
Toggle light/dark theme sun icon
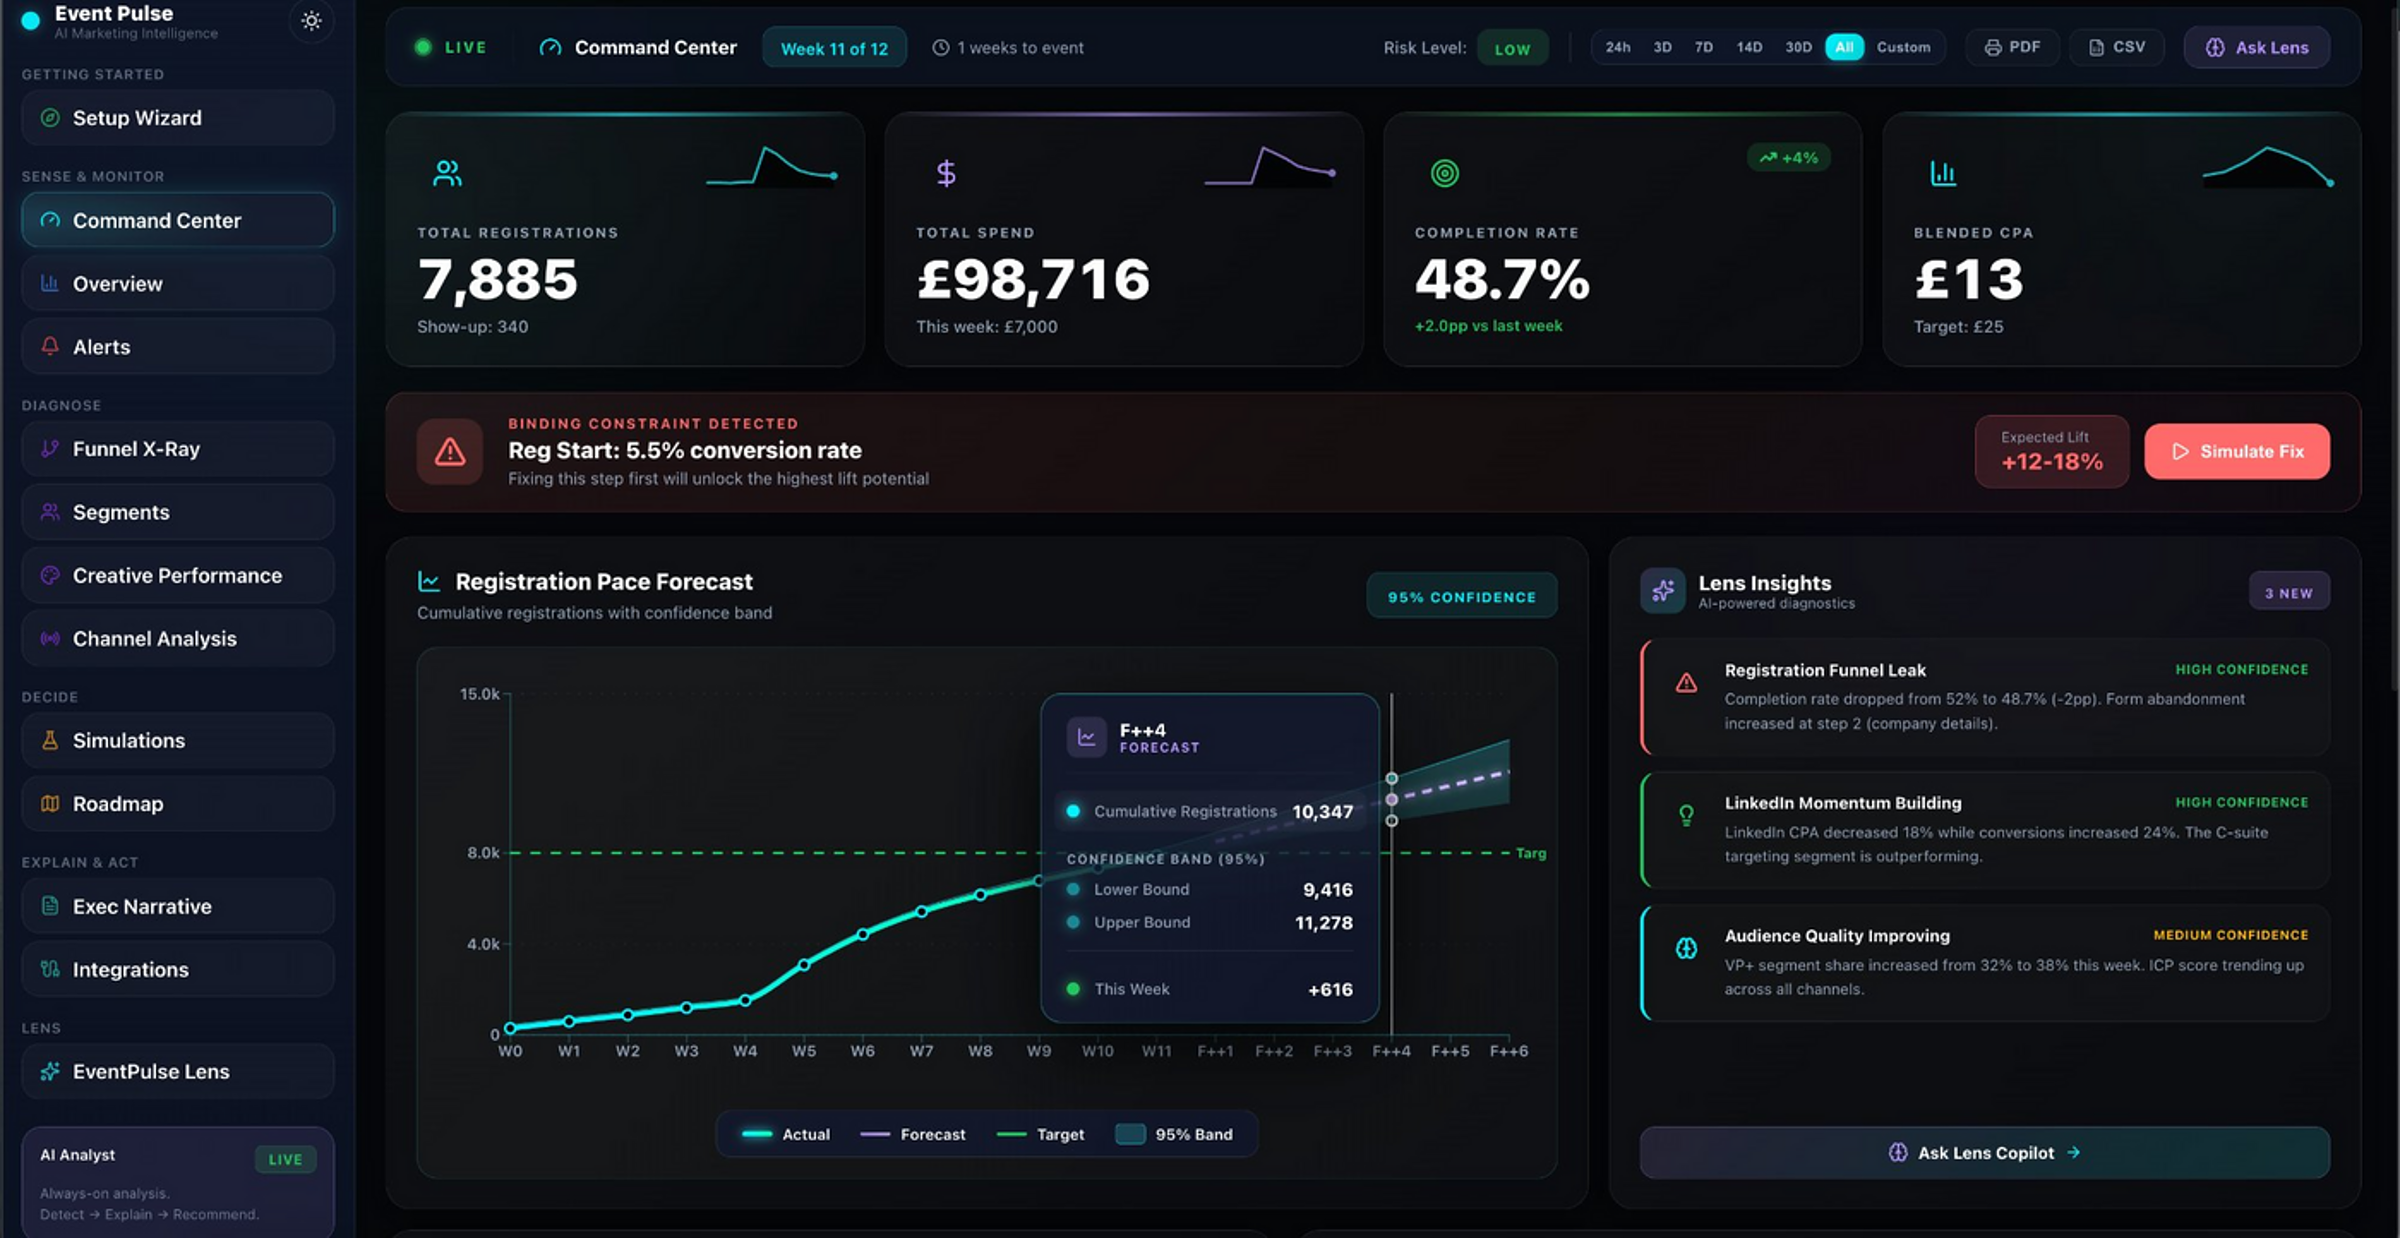(311, 21)
